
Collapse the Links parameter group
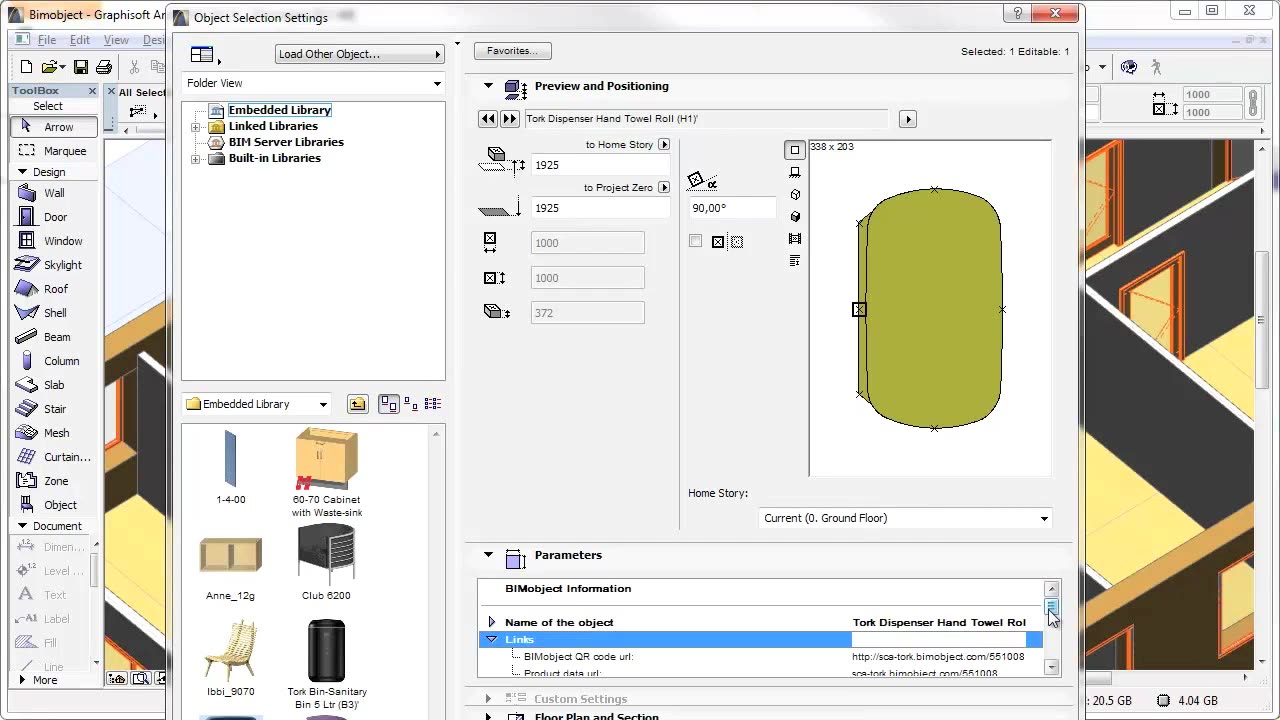click(491, 639)
